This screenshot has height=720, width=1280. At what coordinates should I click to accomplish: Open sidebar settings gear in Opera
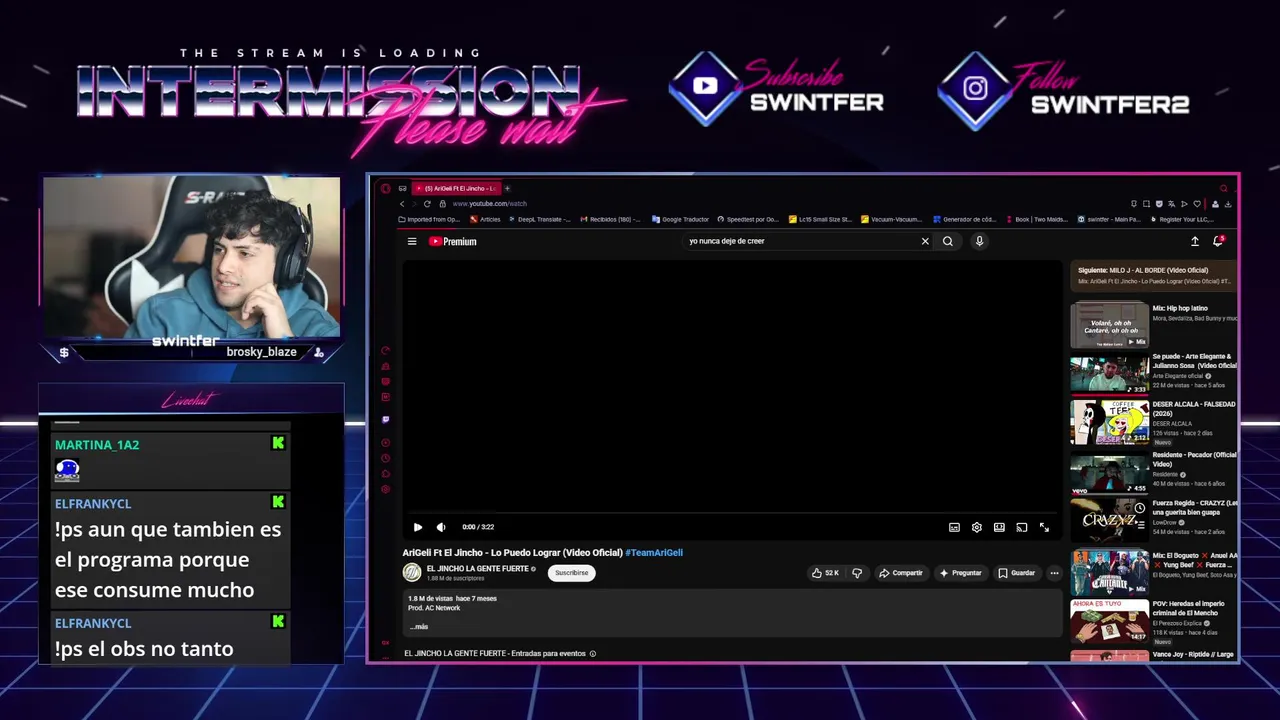coord(385,490)
